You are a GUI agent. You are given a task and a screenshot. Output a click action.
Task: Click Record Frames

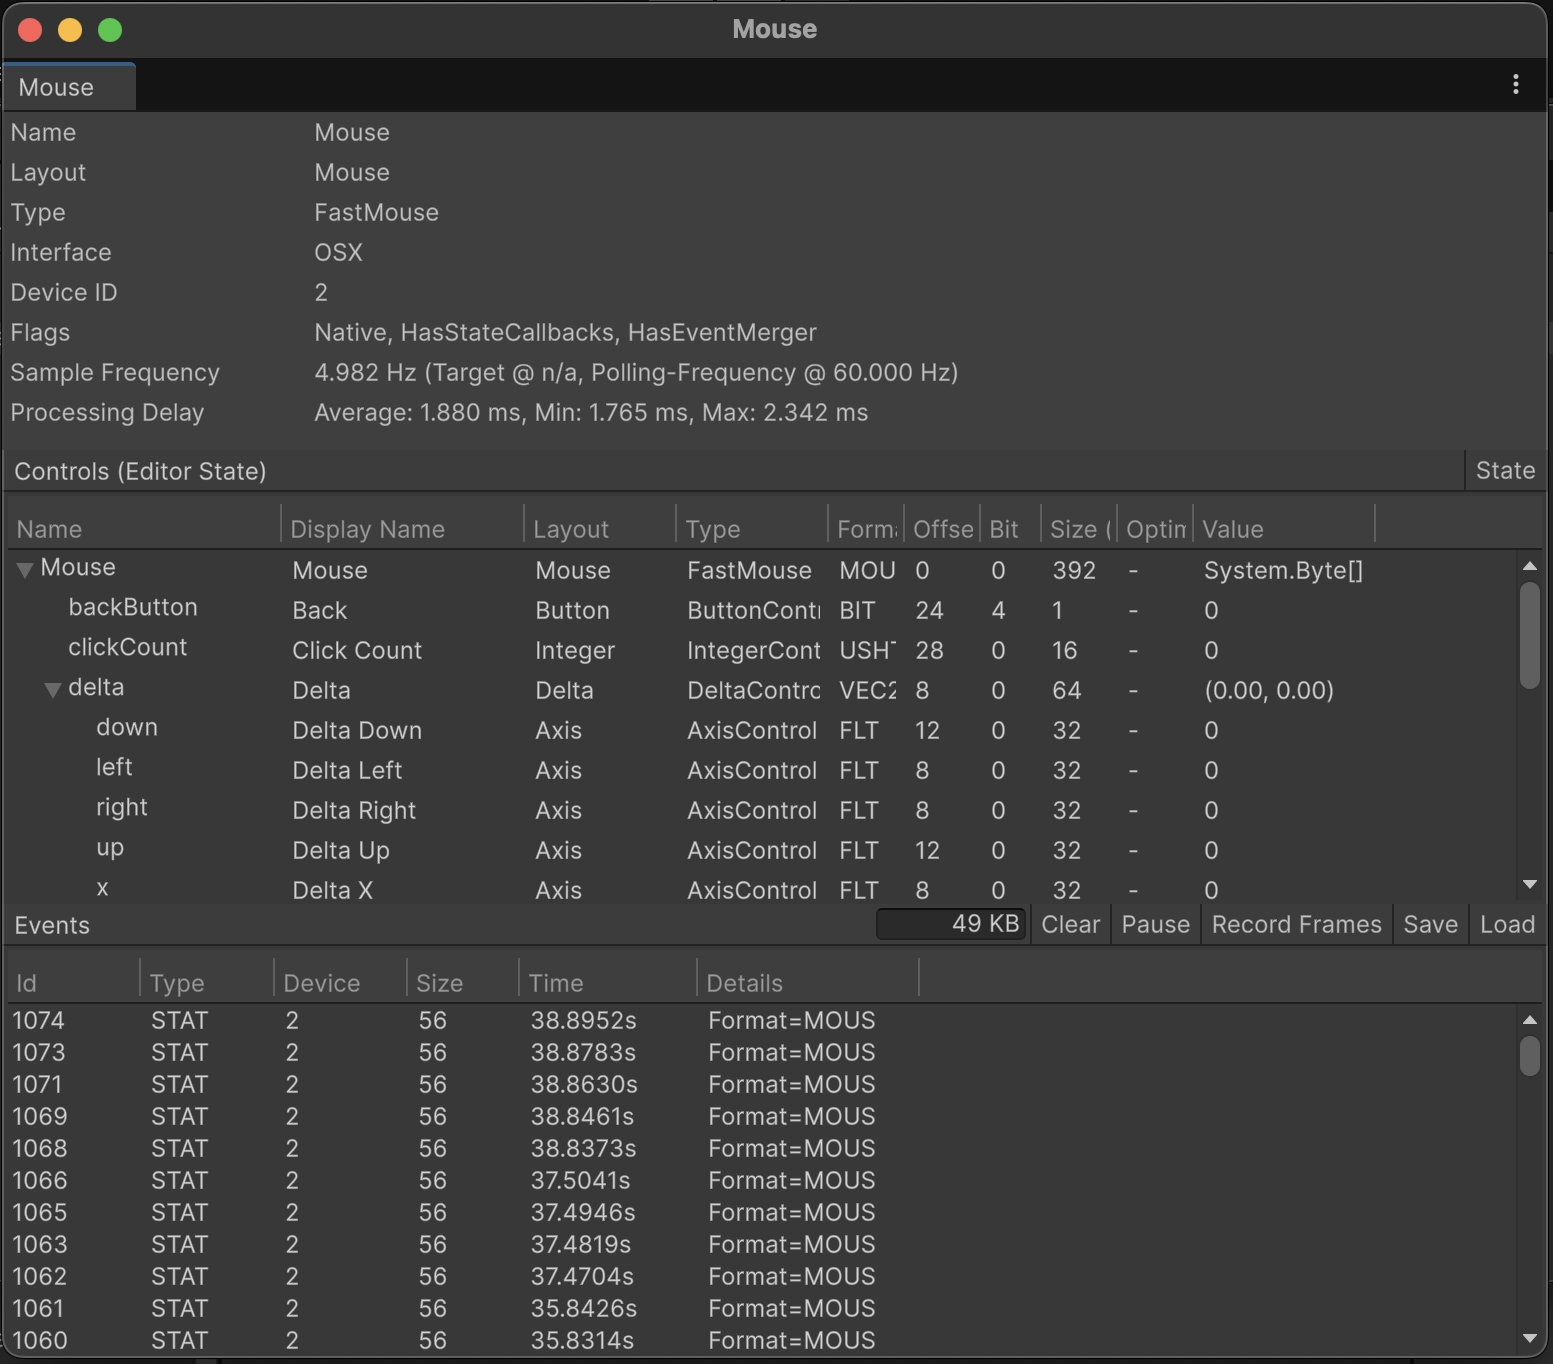tap(1295, 924)
